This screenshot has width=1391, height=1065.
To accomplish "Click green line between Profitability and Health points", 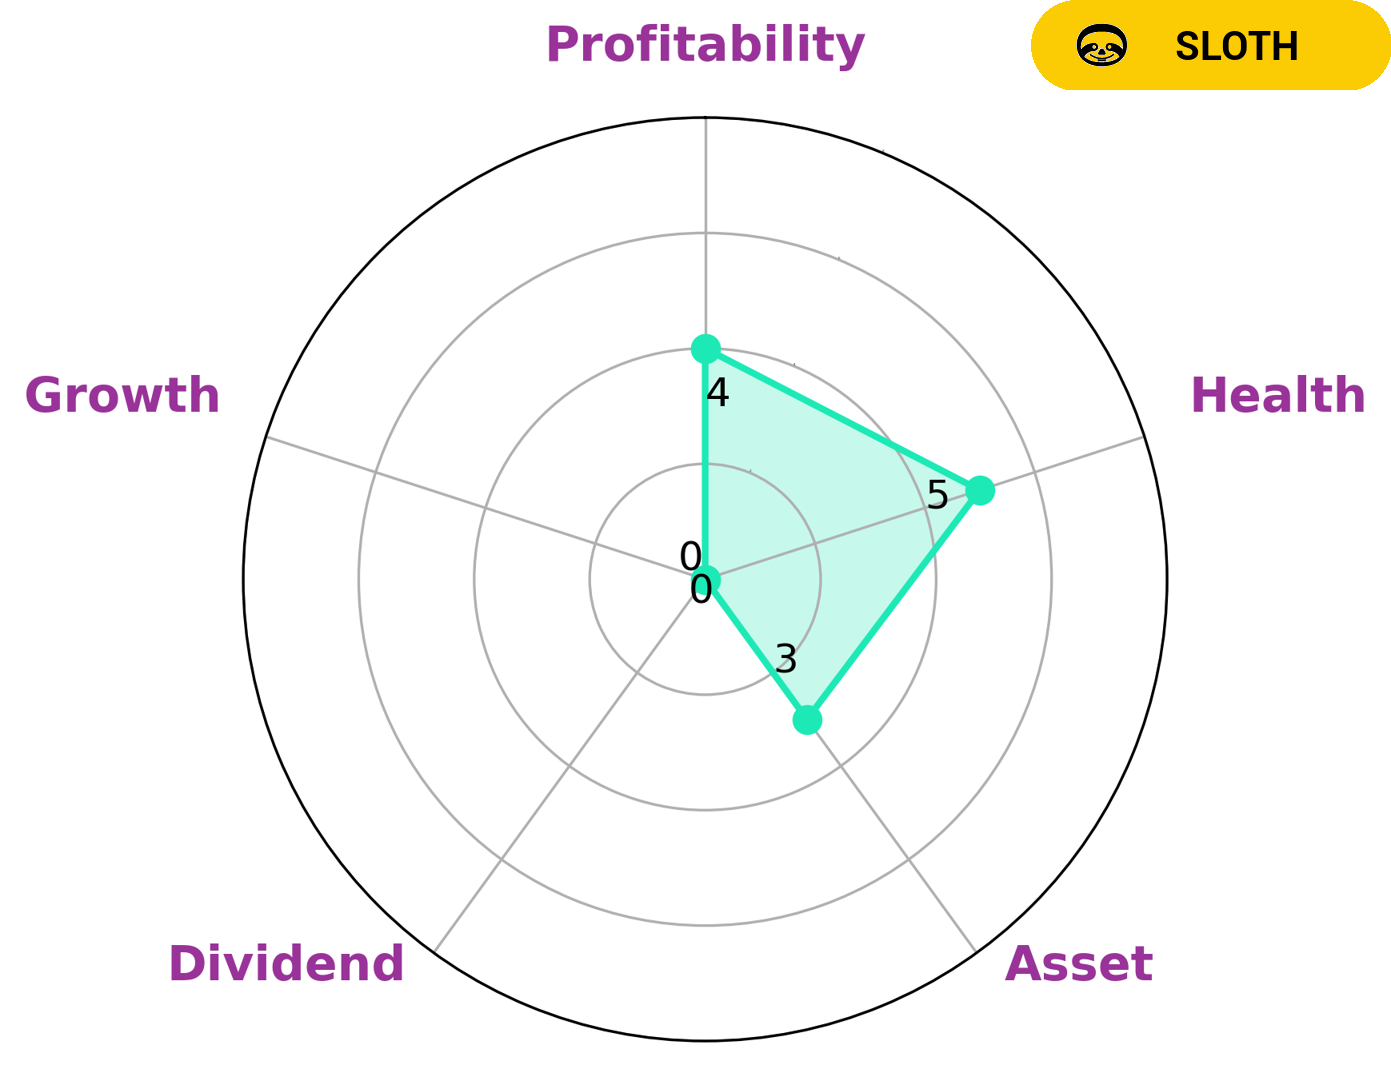I will (x=842, y=419).
